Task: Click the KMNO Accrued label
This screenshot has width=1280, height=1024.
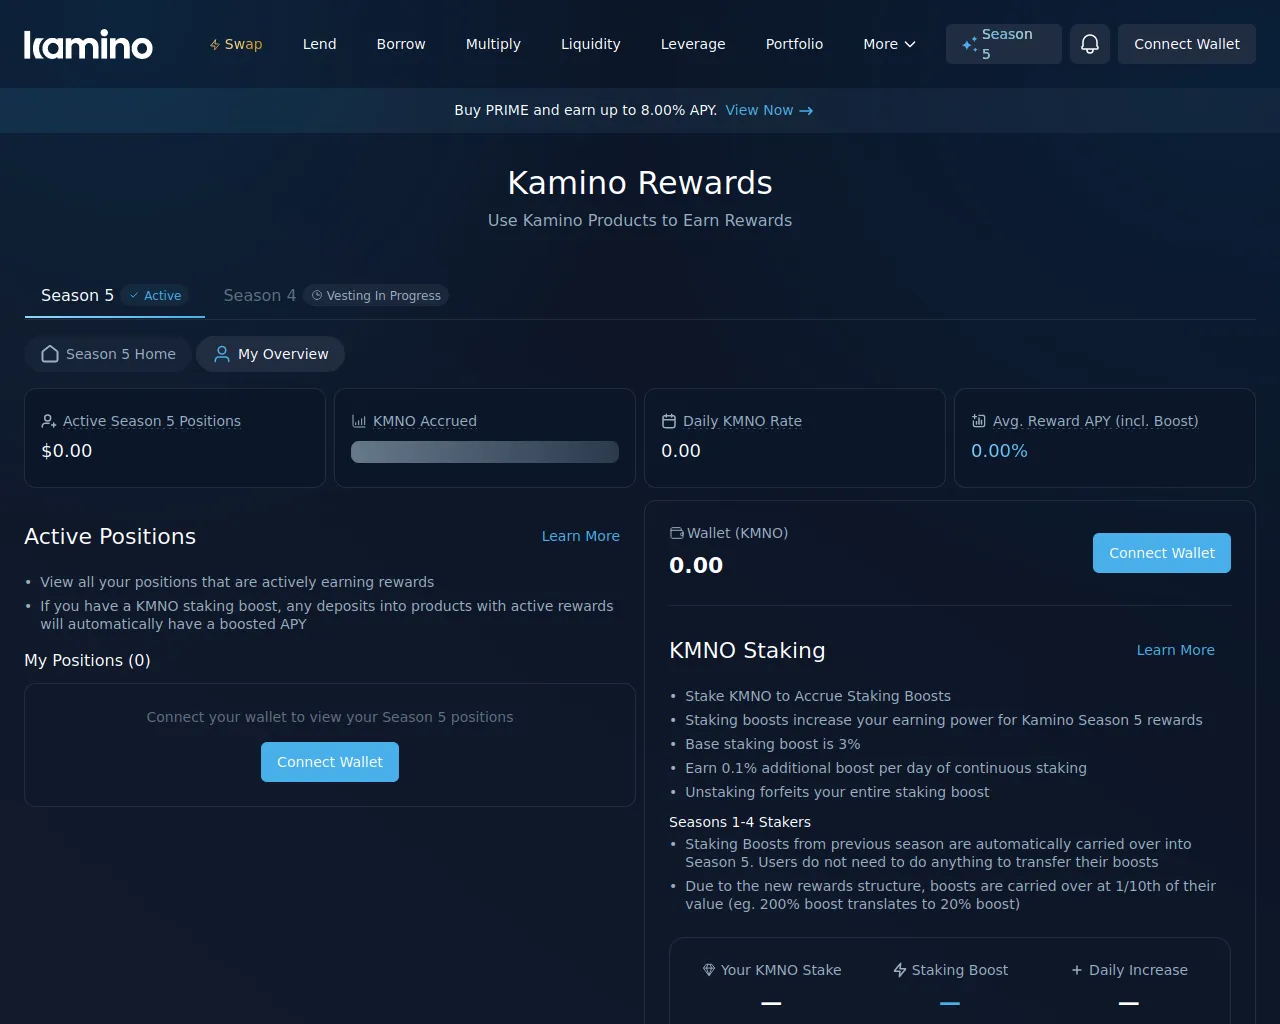Action: [x=425, y=421]
